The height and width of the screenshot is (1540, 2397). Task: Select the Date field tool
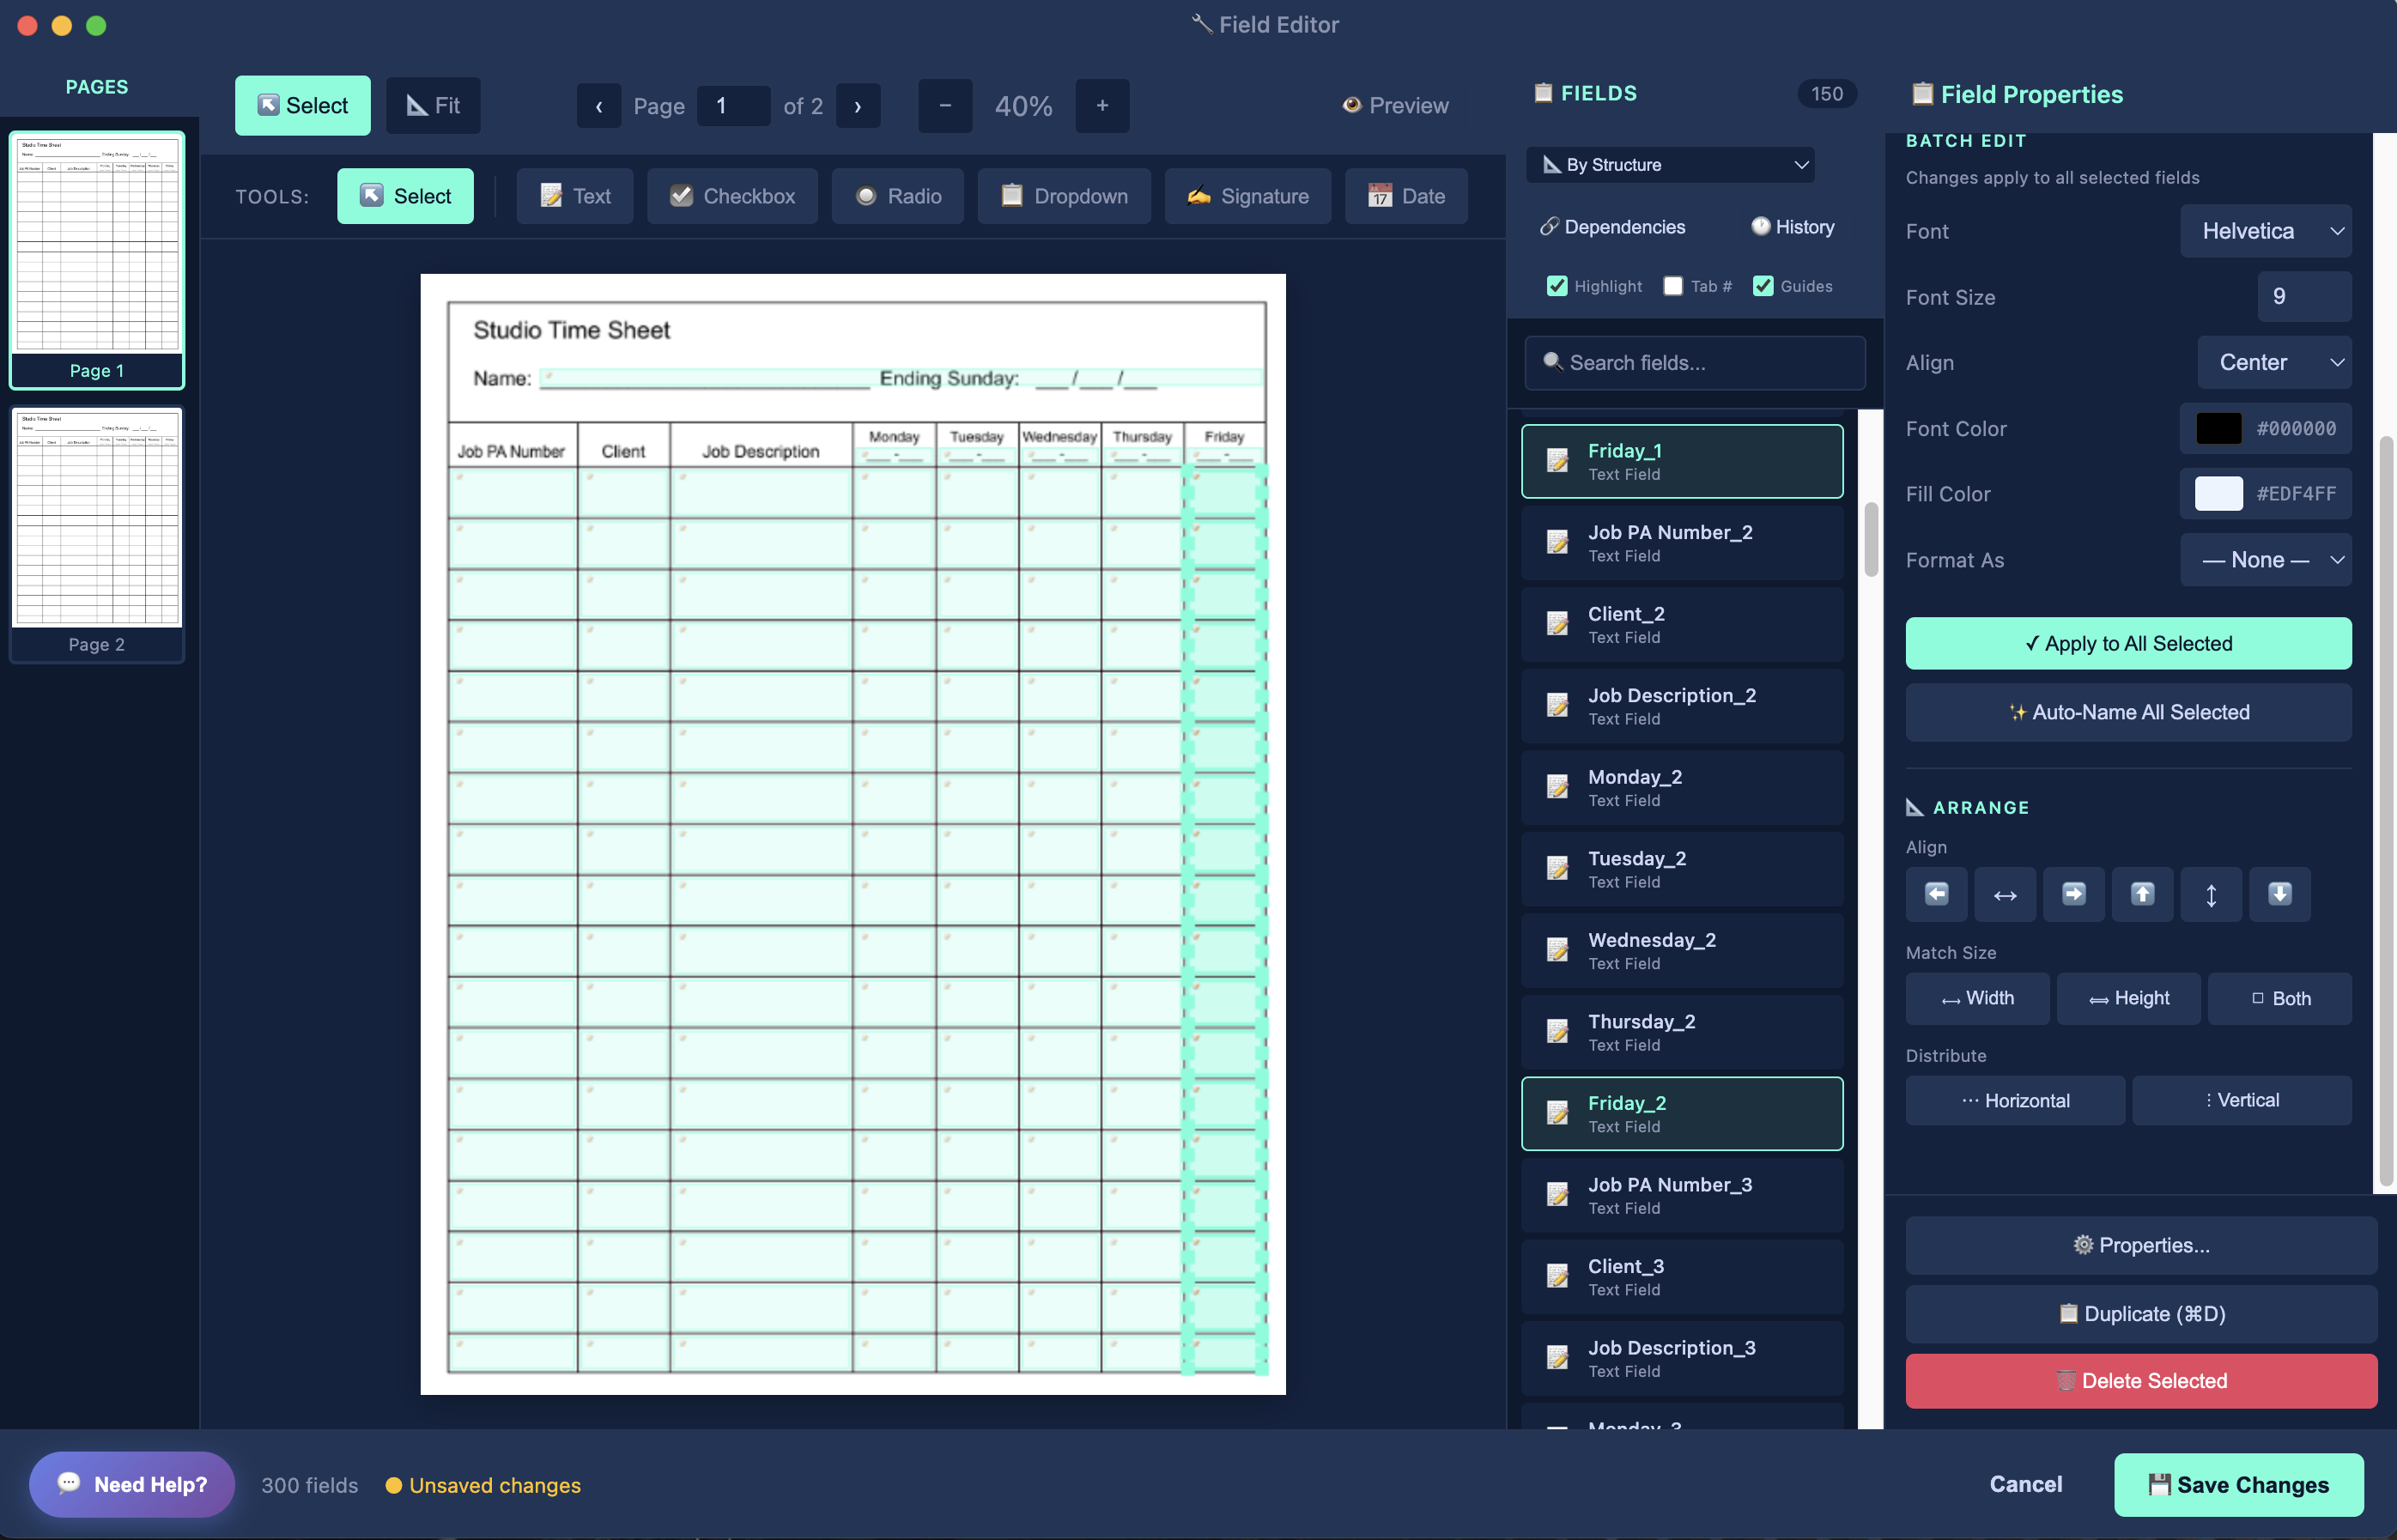[1406, 196]
